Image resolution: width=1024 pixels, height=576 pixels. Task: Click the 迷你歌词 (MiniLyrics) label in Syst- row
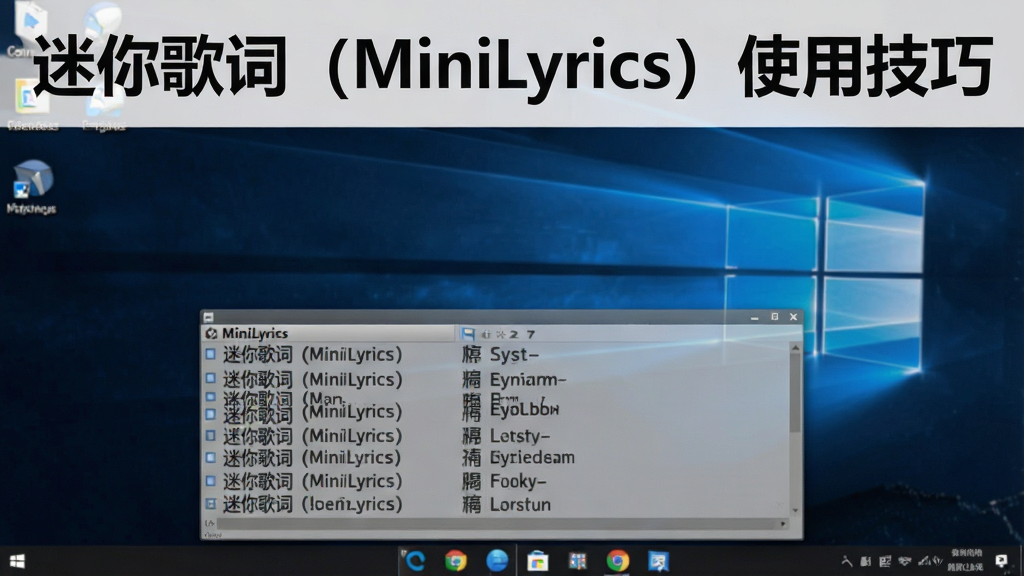pos(313,355)
